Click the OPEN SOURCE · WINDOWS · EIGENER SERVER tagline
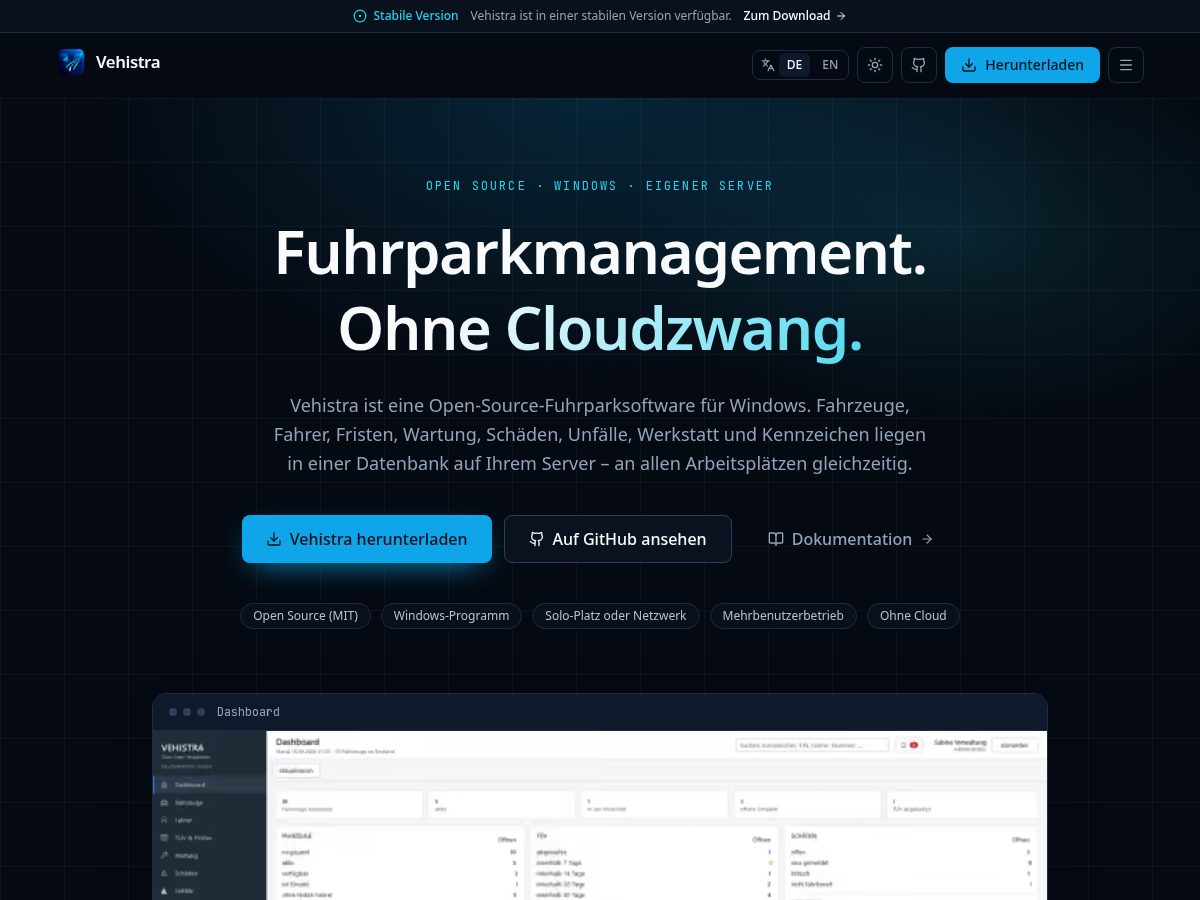1200x900 pixels. [600, 186]
